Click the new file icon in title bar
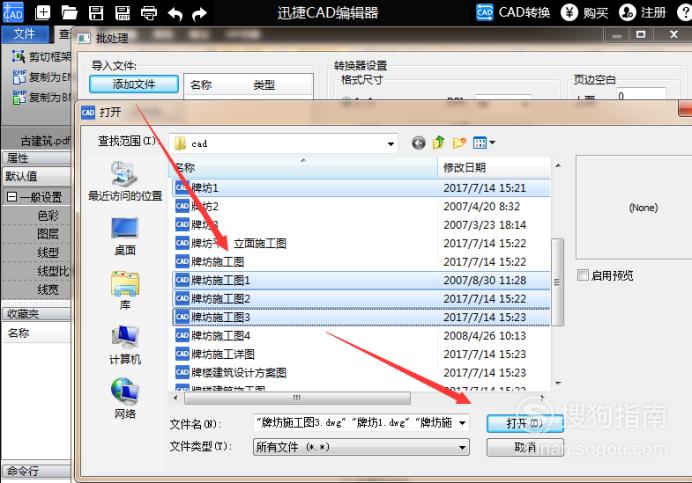Viewport: 692px width, 483px height. point(43,12)
